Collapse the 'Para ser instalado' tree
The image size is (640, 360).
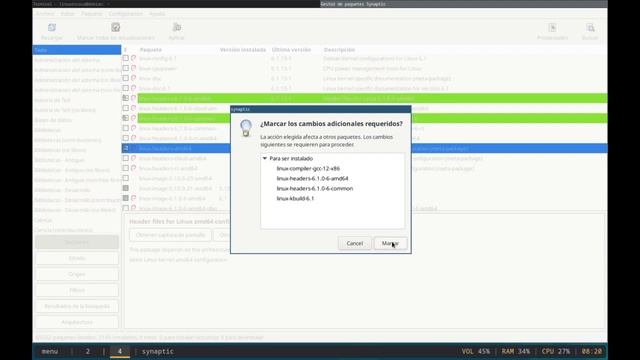point(265,158)
